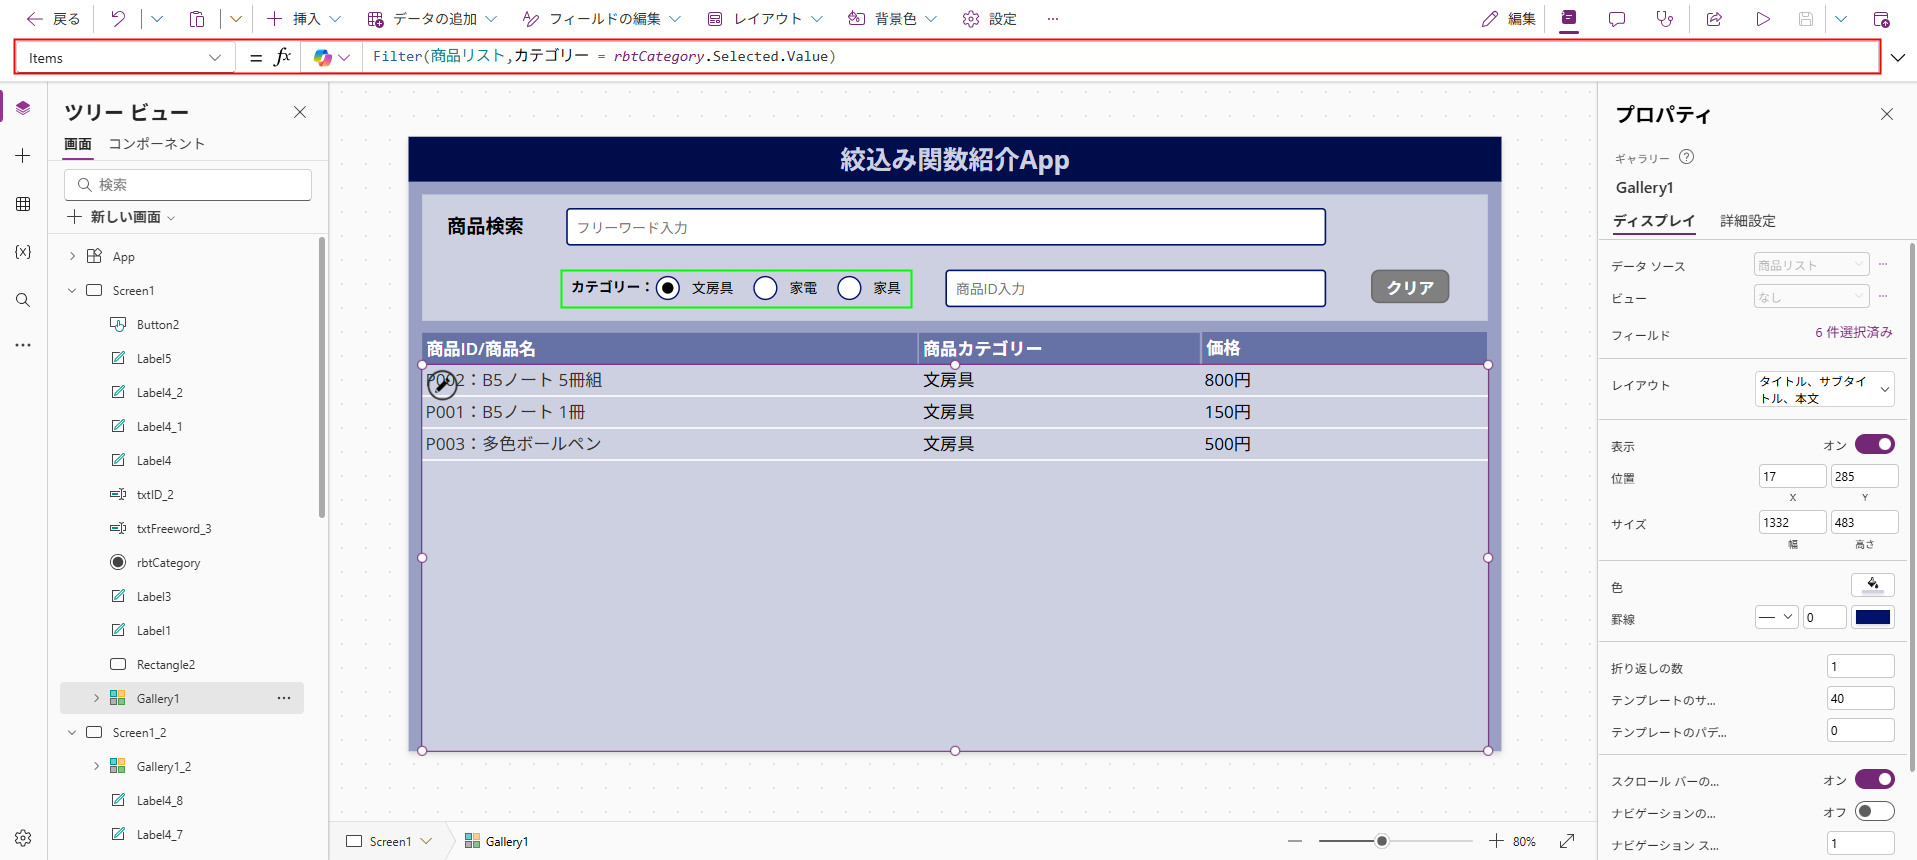Open the comments speech bubble icon
Screen dimensions: 1917x860
(1616, 19)
